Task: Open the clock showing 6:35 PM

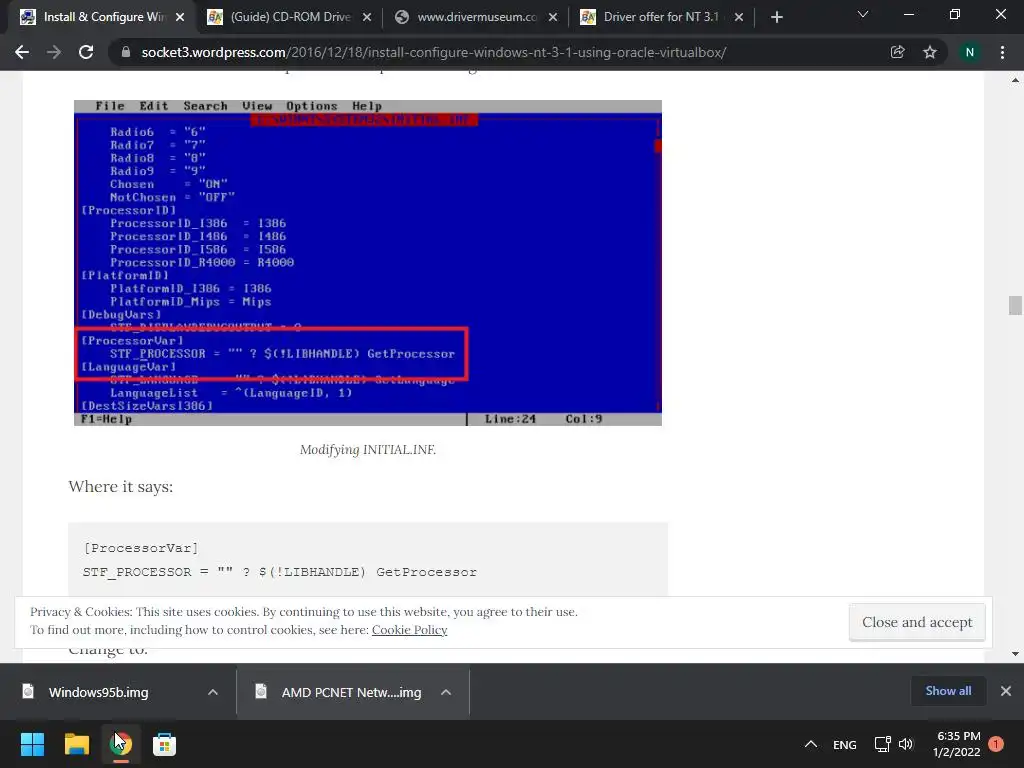Action: click(957, 744)
